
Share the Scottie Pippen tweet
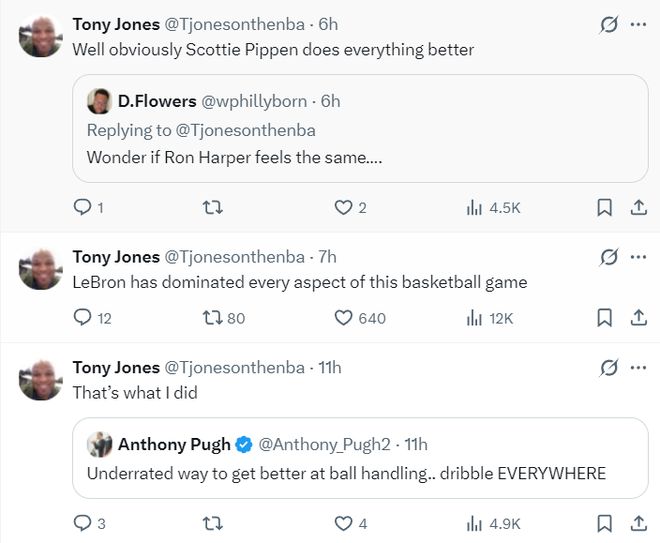(638, 208)
